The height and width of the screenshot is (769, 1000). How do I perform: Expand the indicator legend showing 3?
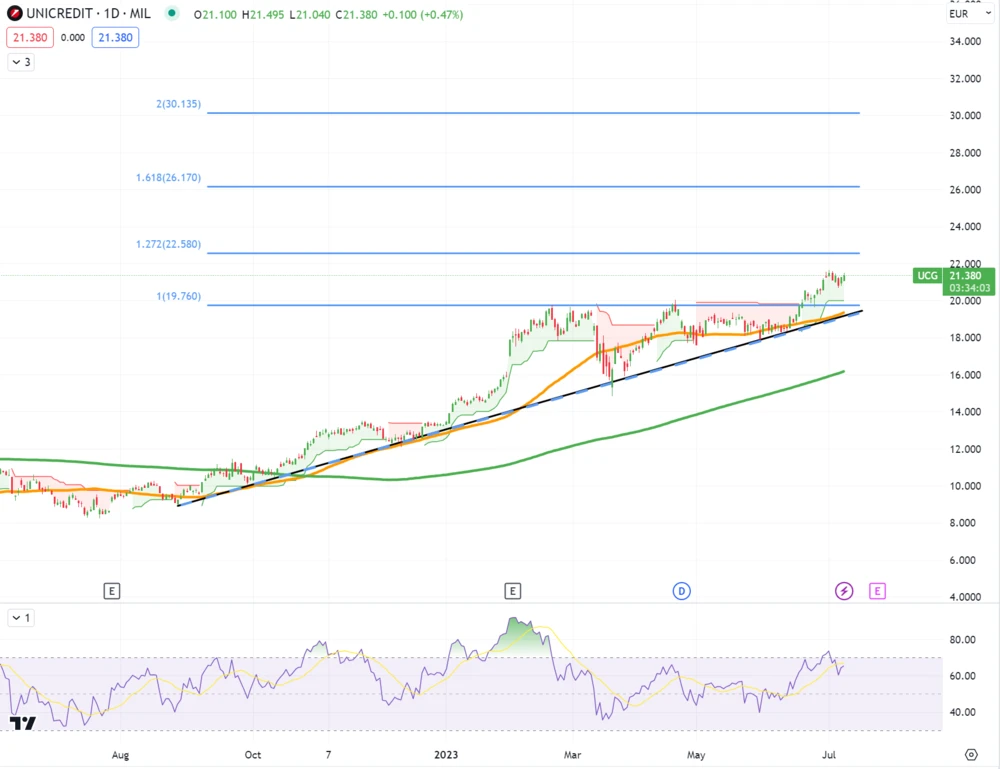pyautogui.click(x=21, y=62)
